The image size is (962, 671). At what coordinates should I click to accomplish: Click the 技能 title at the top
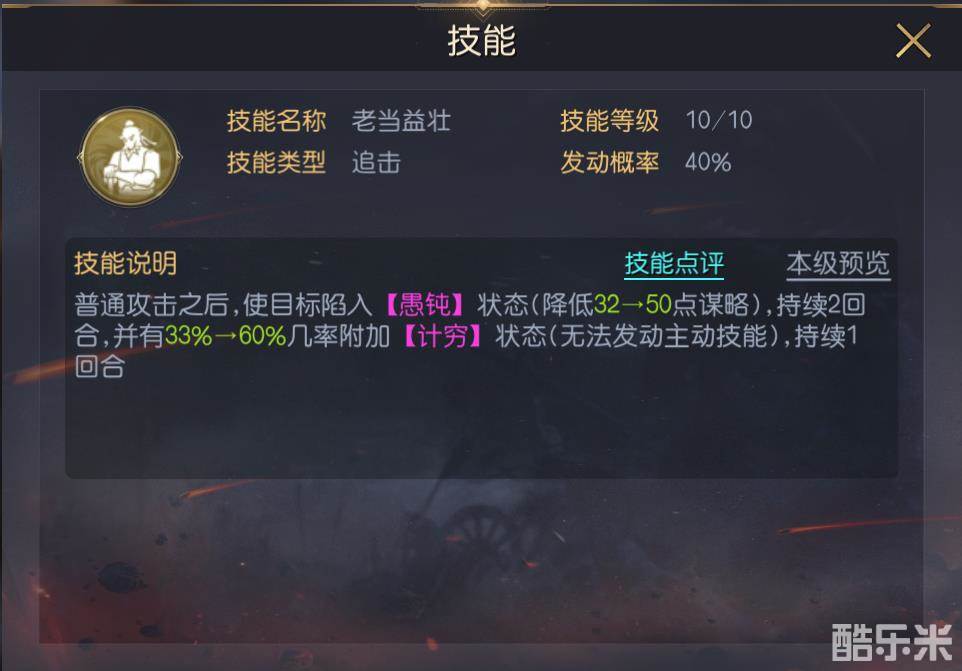[x=482, y=41]
